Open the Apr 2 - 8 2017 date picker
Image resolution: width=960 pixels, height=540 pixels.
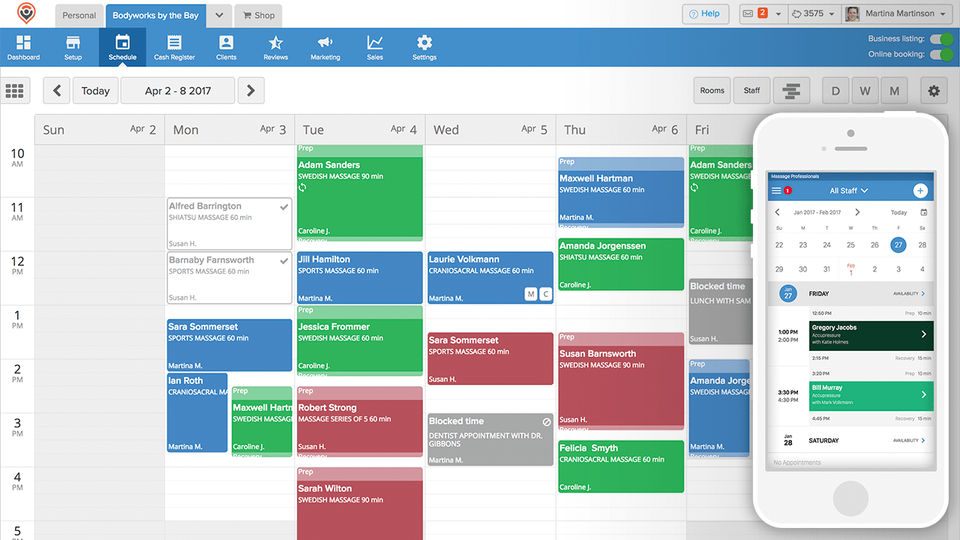[x=178, y=91]
